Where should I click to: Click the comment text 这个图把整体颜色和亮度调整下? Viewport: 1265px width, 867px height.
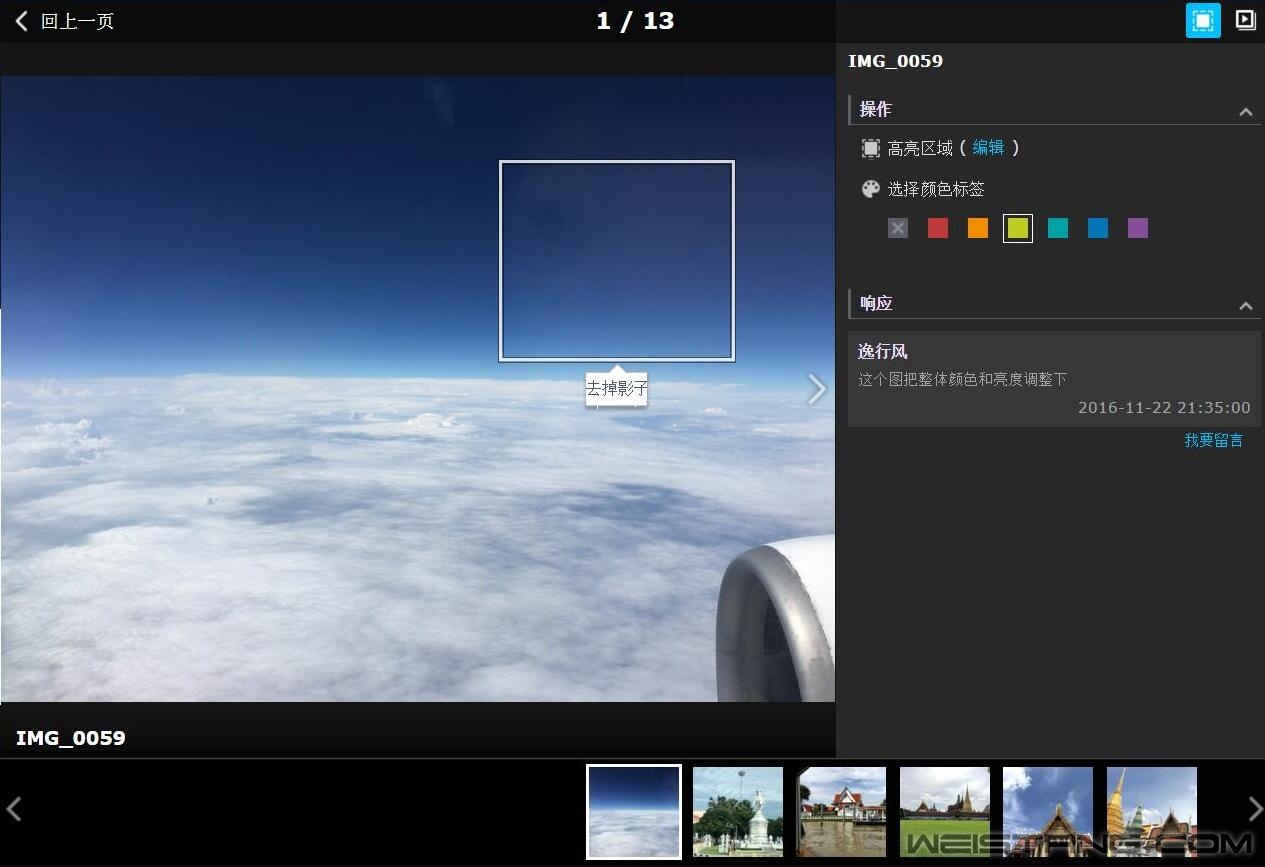coord(963,380)
